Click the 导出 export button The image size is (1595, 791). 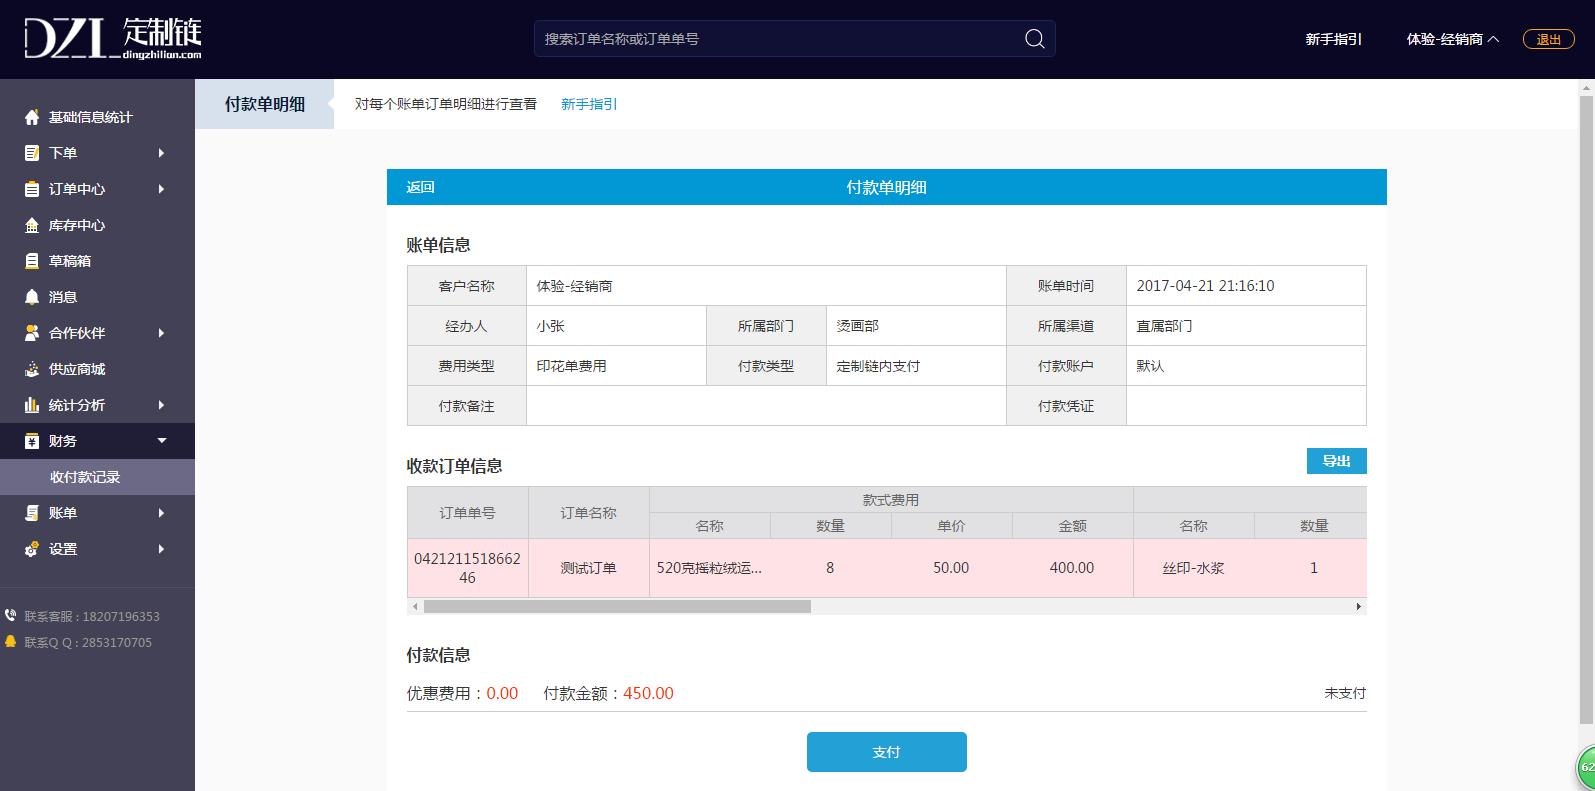[x=1336, y=461]
